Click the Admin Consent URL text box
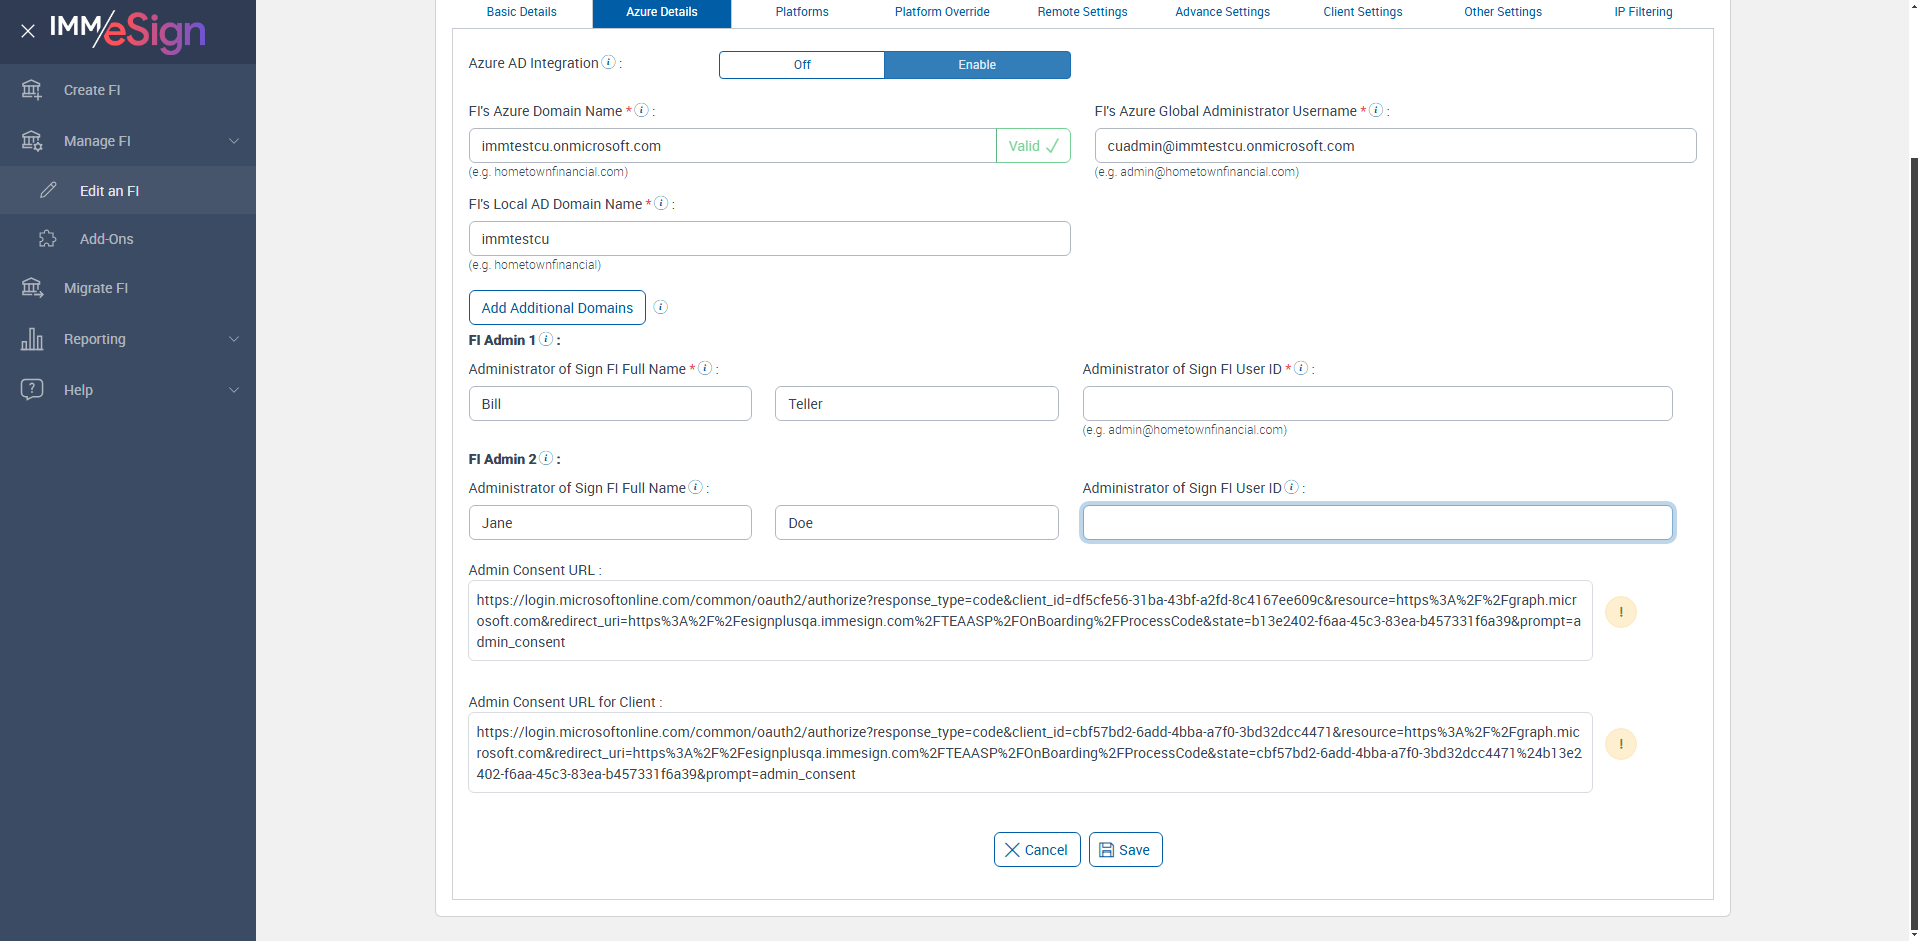This screenshot has height=941, width=1920. (x=1030, y=621)
